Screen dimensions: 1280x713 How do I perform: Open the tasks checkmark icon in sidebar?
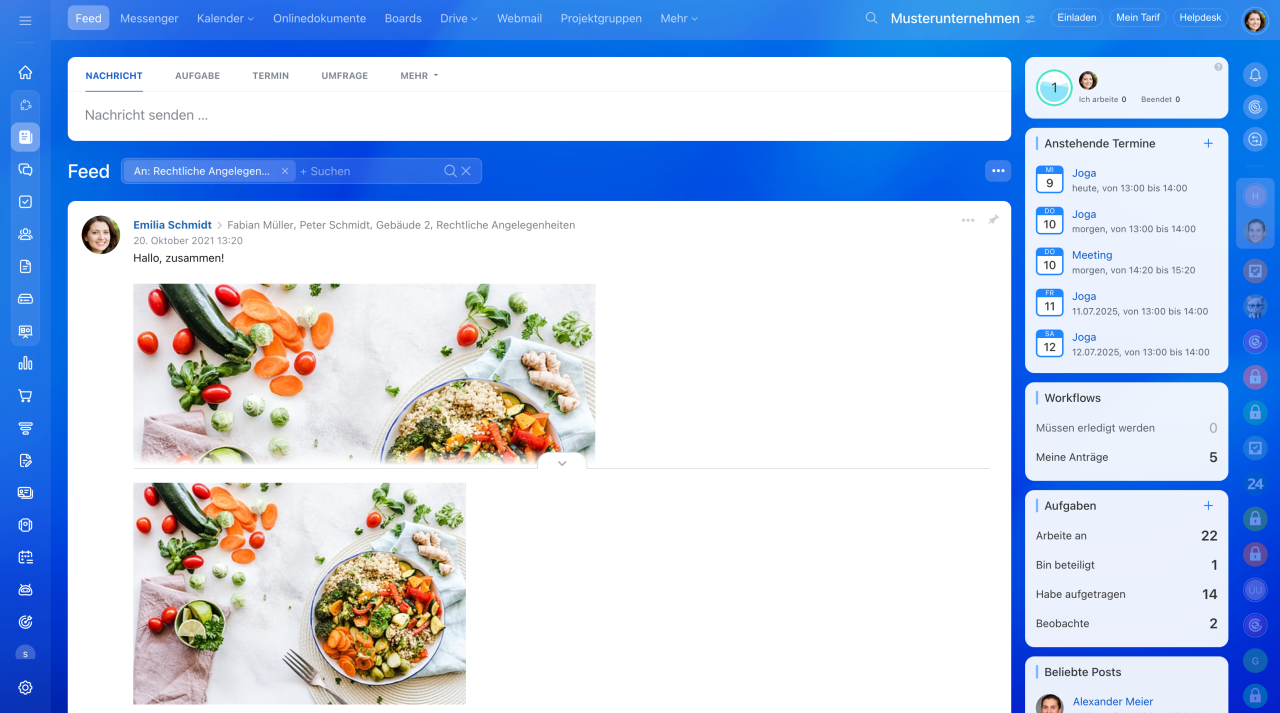25,202
